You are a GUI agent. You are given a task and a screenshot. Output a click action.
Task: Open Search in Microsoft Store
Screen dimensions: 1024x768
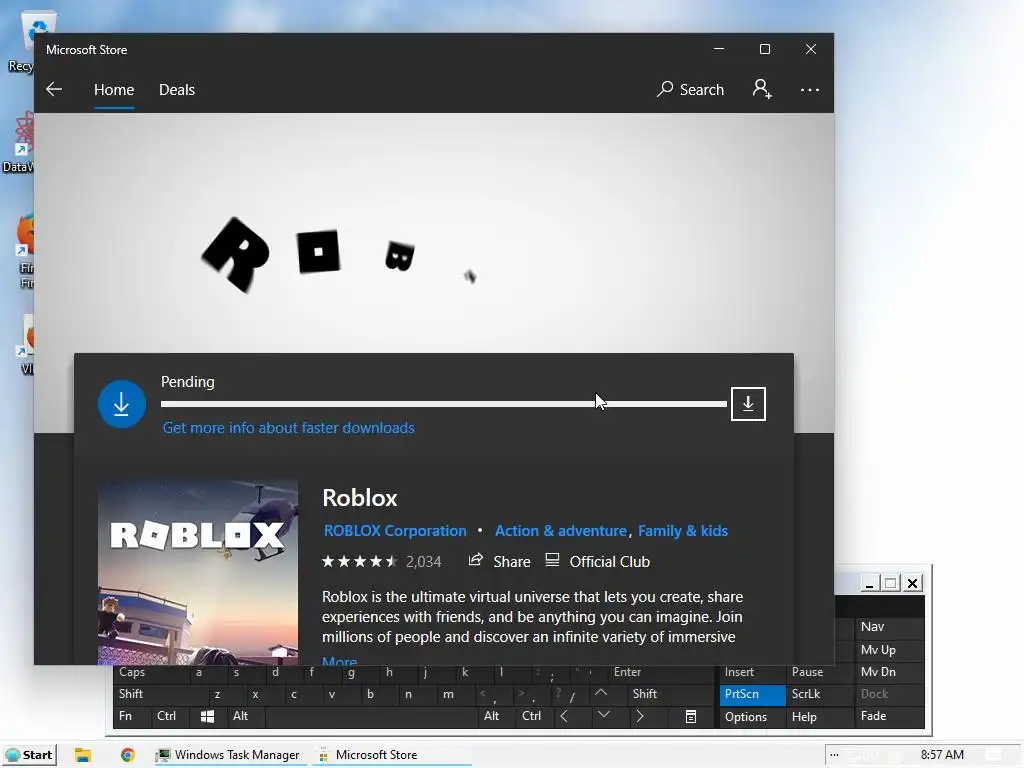[x=690, y=89]
